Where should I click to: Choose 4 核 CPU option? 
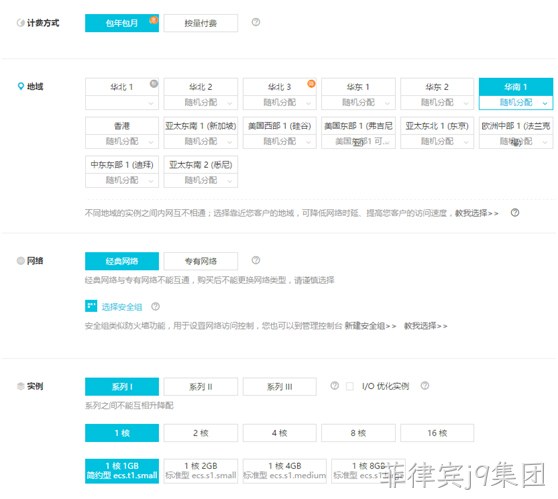point(280,433)
